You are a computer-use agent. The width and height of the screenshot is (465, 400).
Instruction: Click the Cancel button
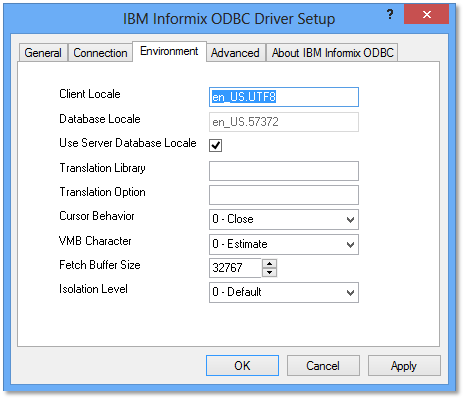(323, 365)
